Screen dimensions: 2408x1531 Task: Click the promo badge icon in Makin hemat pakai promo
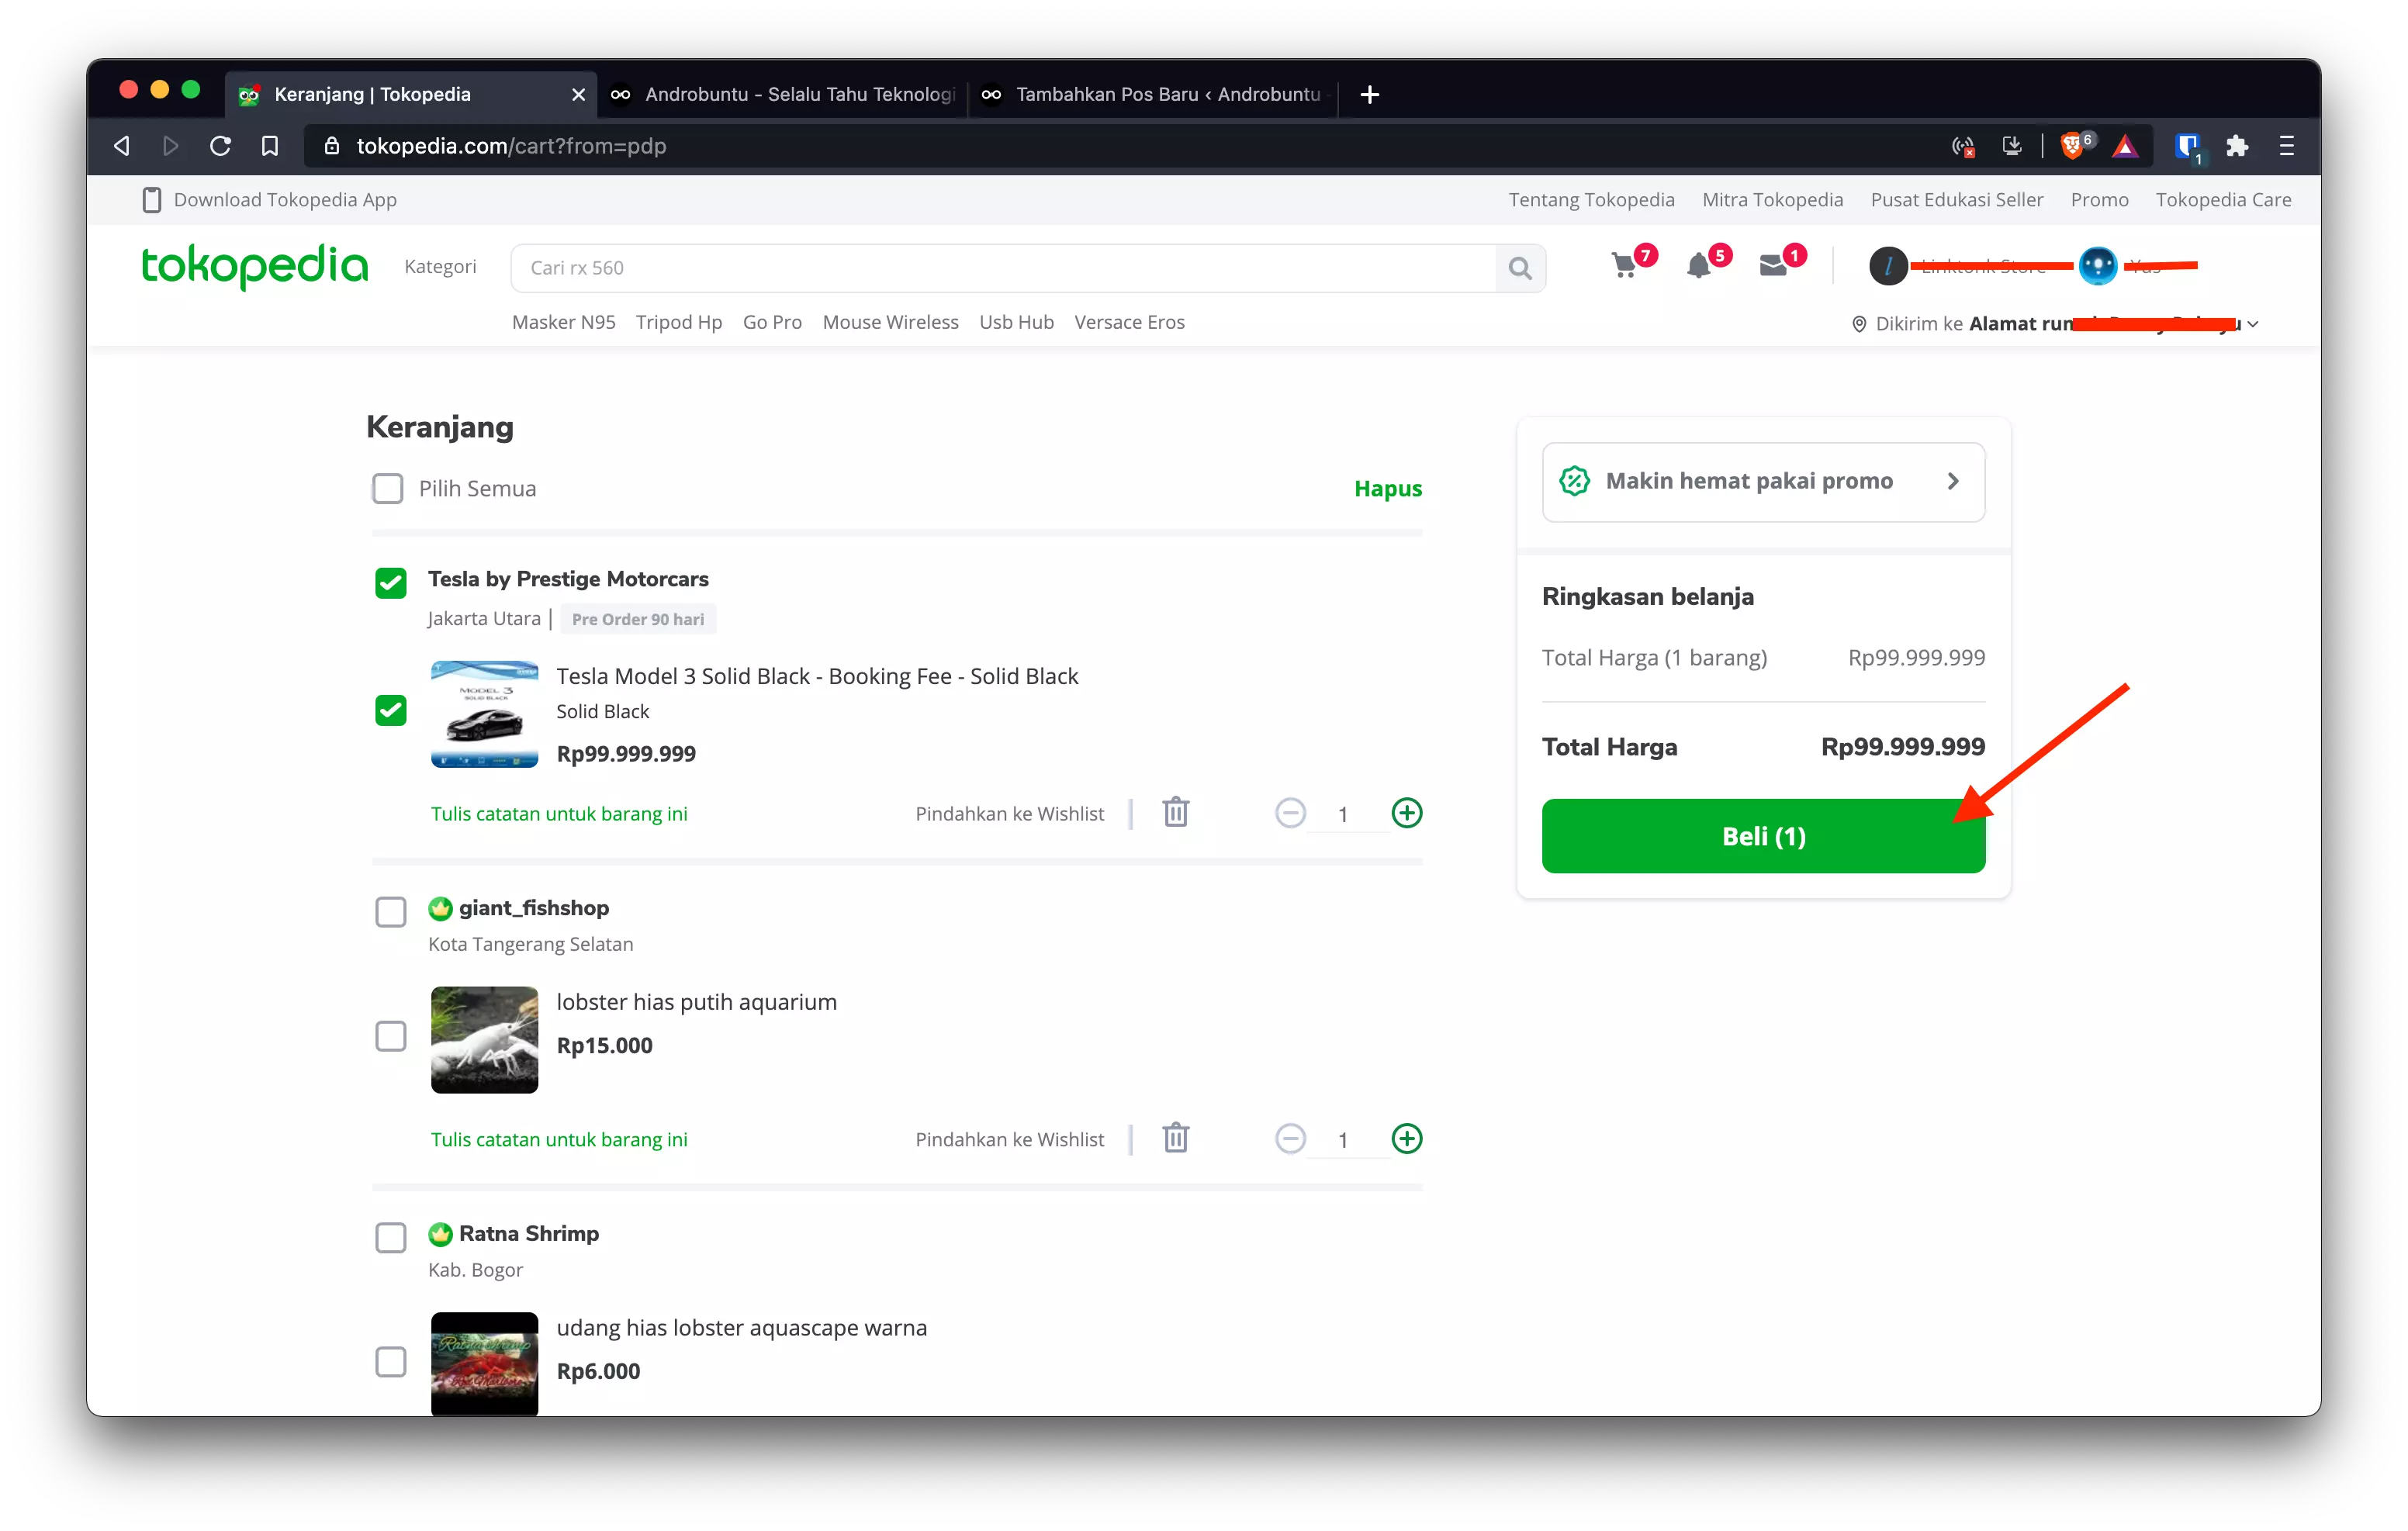click(1574, 481)
